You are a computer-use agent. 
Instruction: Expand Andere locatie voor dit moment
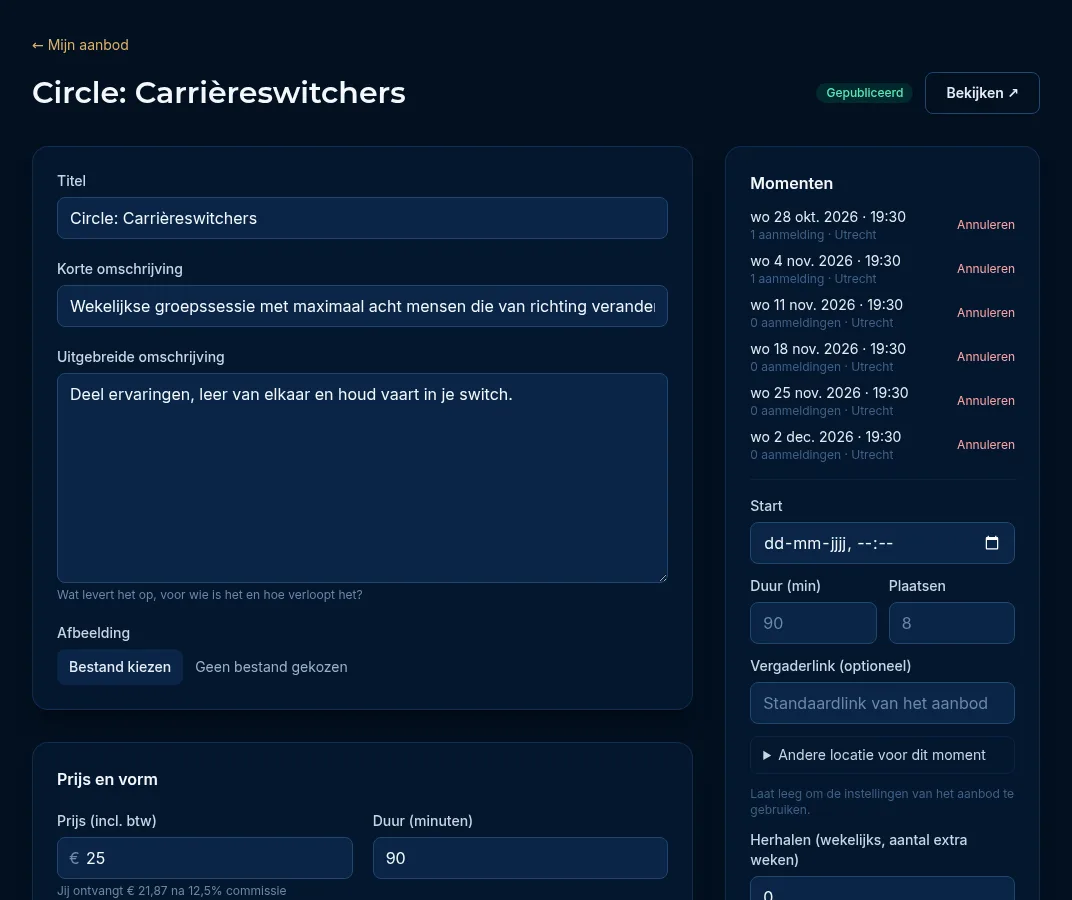click(x=882, y=755)
